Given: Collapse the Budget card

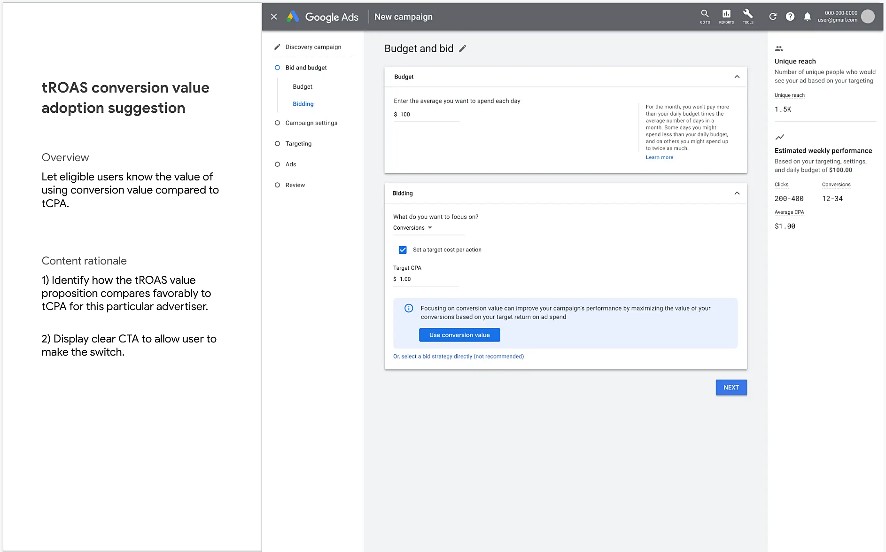Looking at the screenshot, I should pyautogui.click(x=737, y=77).
